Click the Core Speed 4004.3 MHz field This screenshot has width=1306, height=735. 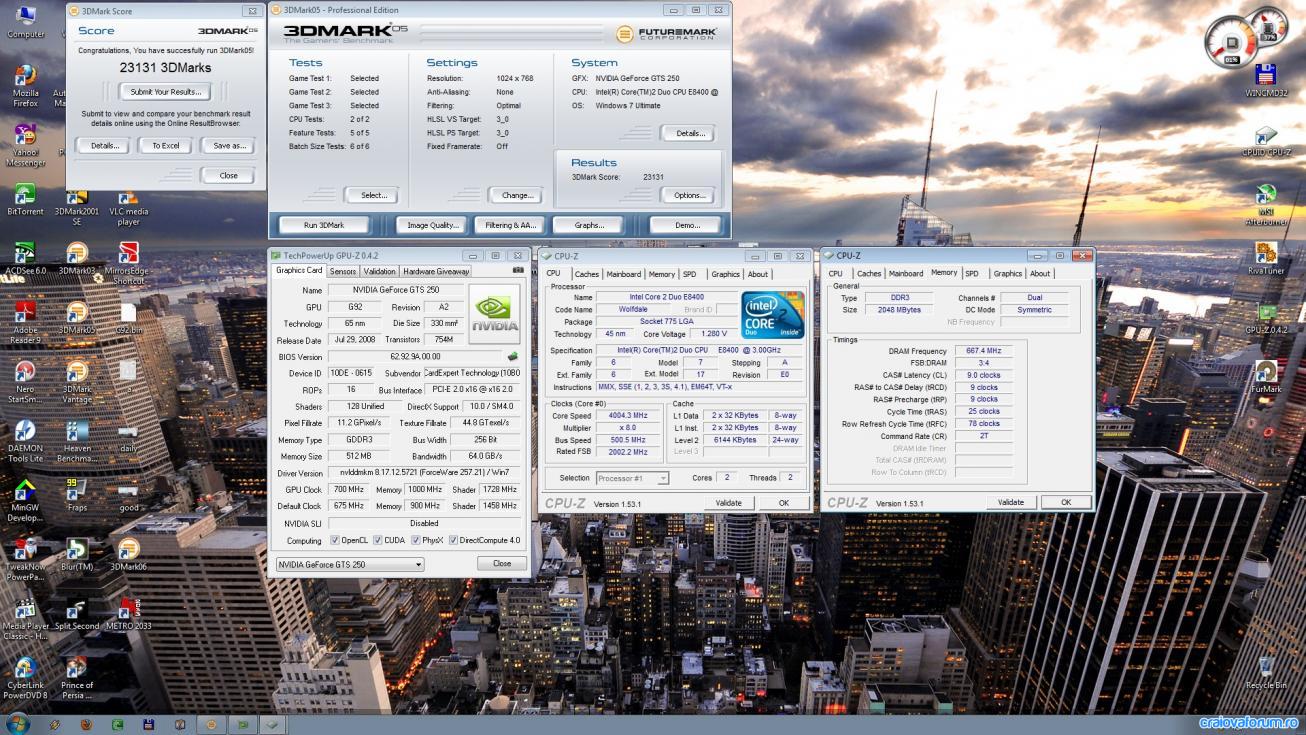[x=626, y=415]
